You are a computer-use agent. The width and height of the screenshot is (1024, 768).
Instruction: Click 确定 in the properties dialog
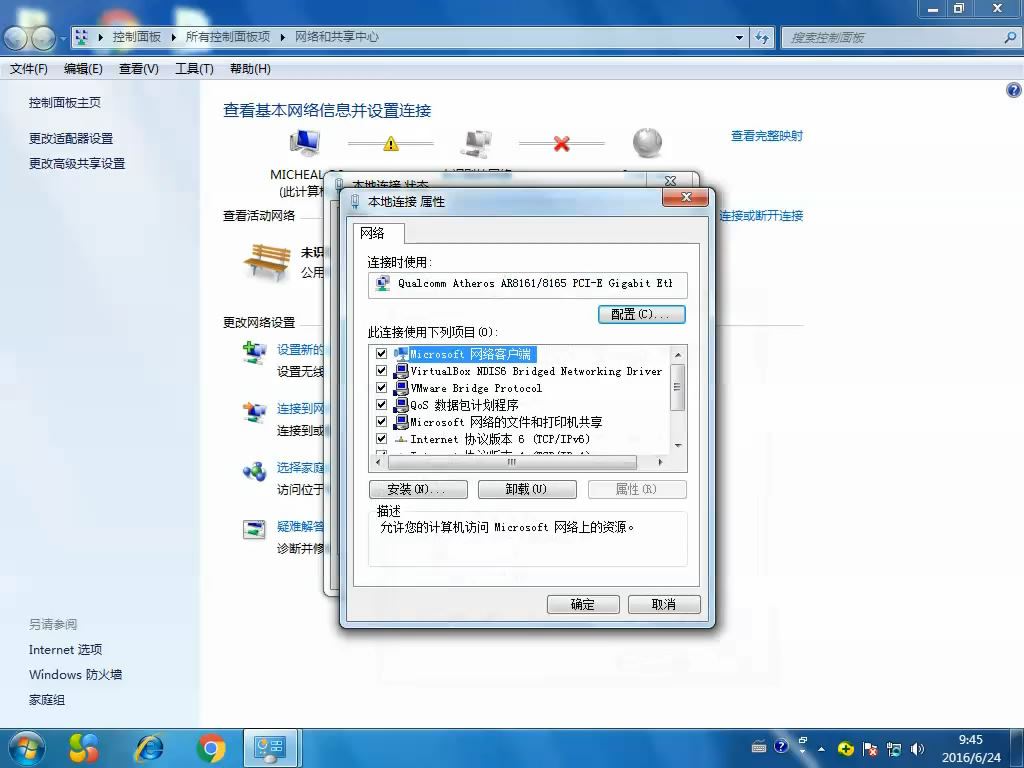click(x=583, y=604)
